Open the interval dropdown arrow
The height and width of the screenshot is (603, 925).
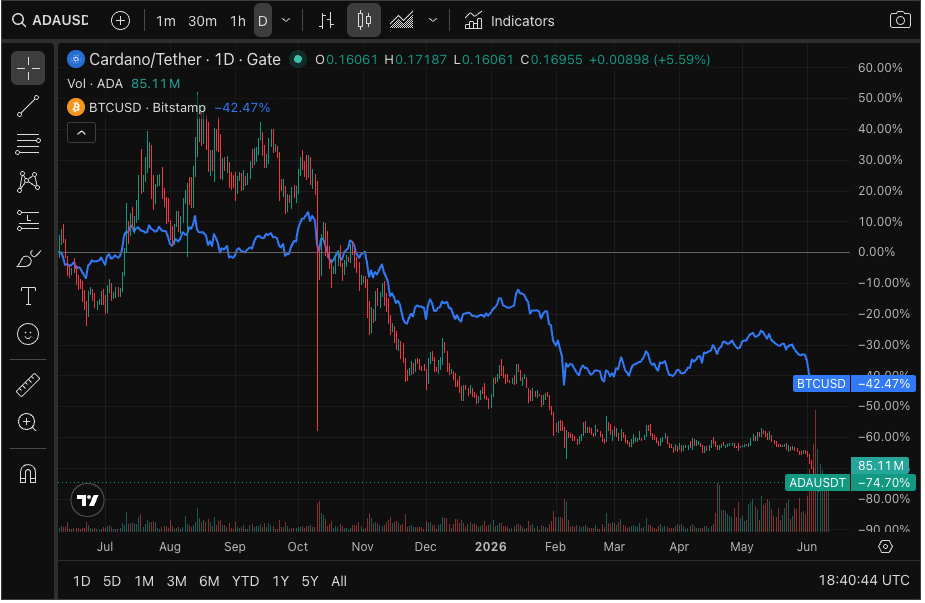pos(286,21)
